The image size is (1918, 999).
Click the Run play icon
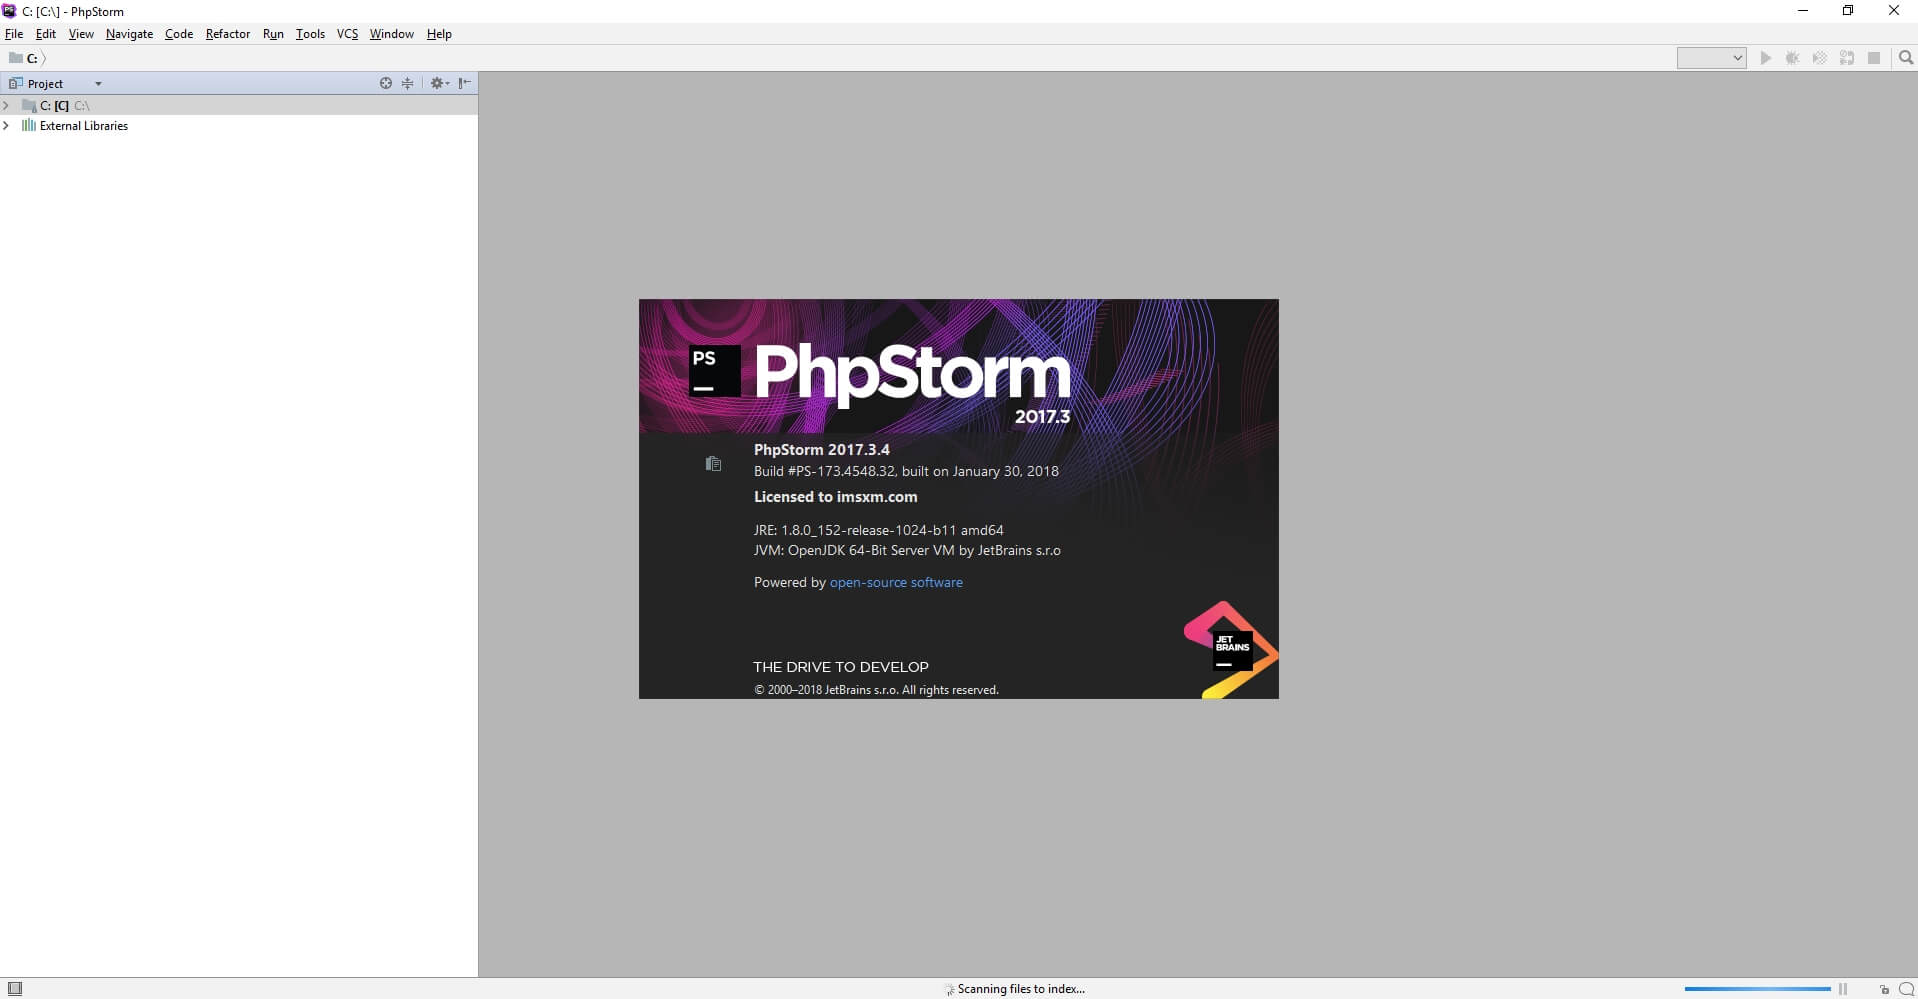(1766, 58)
